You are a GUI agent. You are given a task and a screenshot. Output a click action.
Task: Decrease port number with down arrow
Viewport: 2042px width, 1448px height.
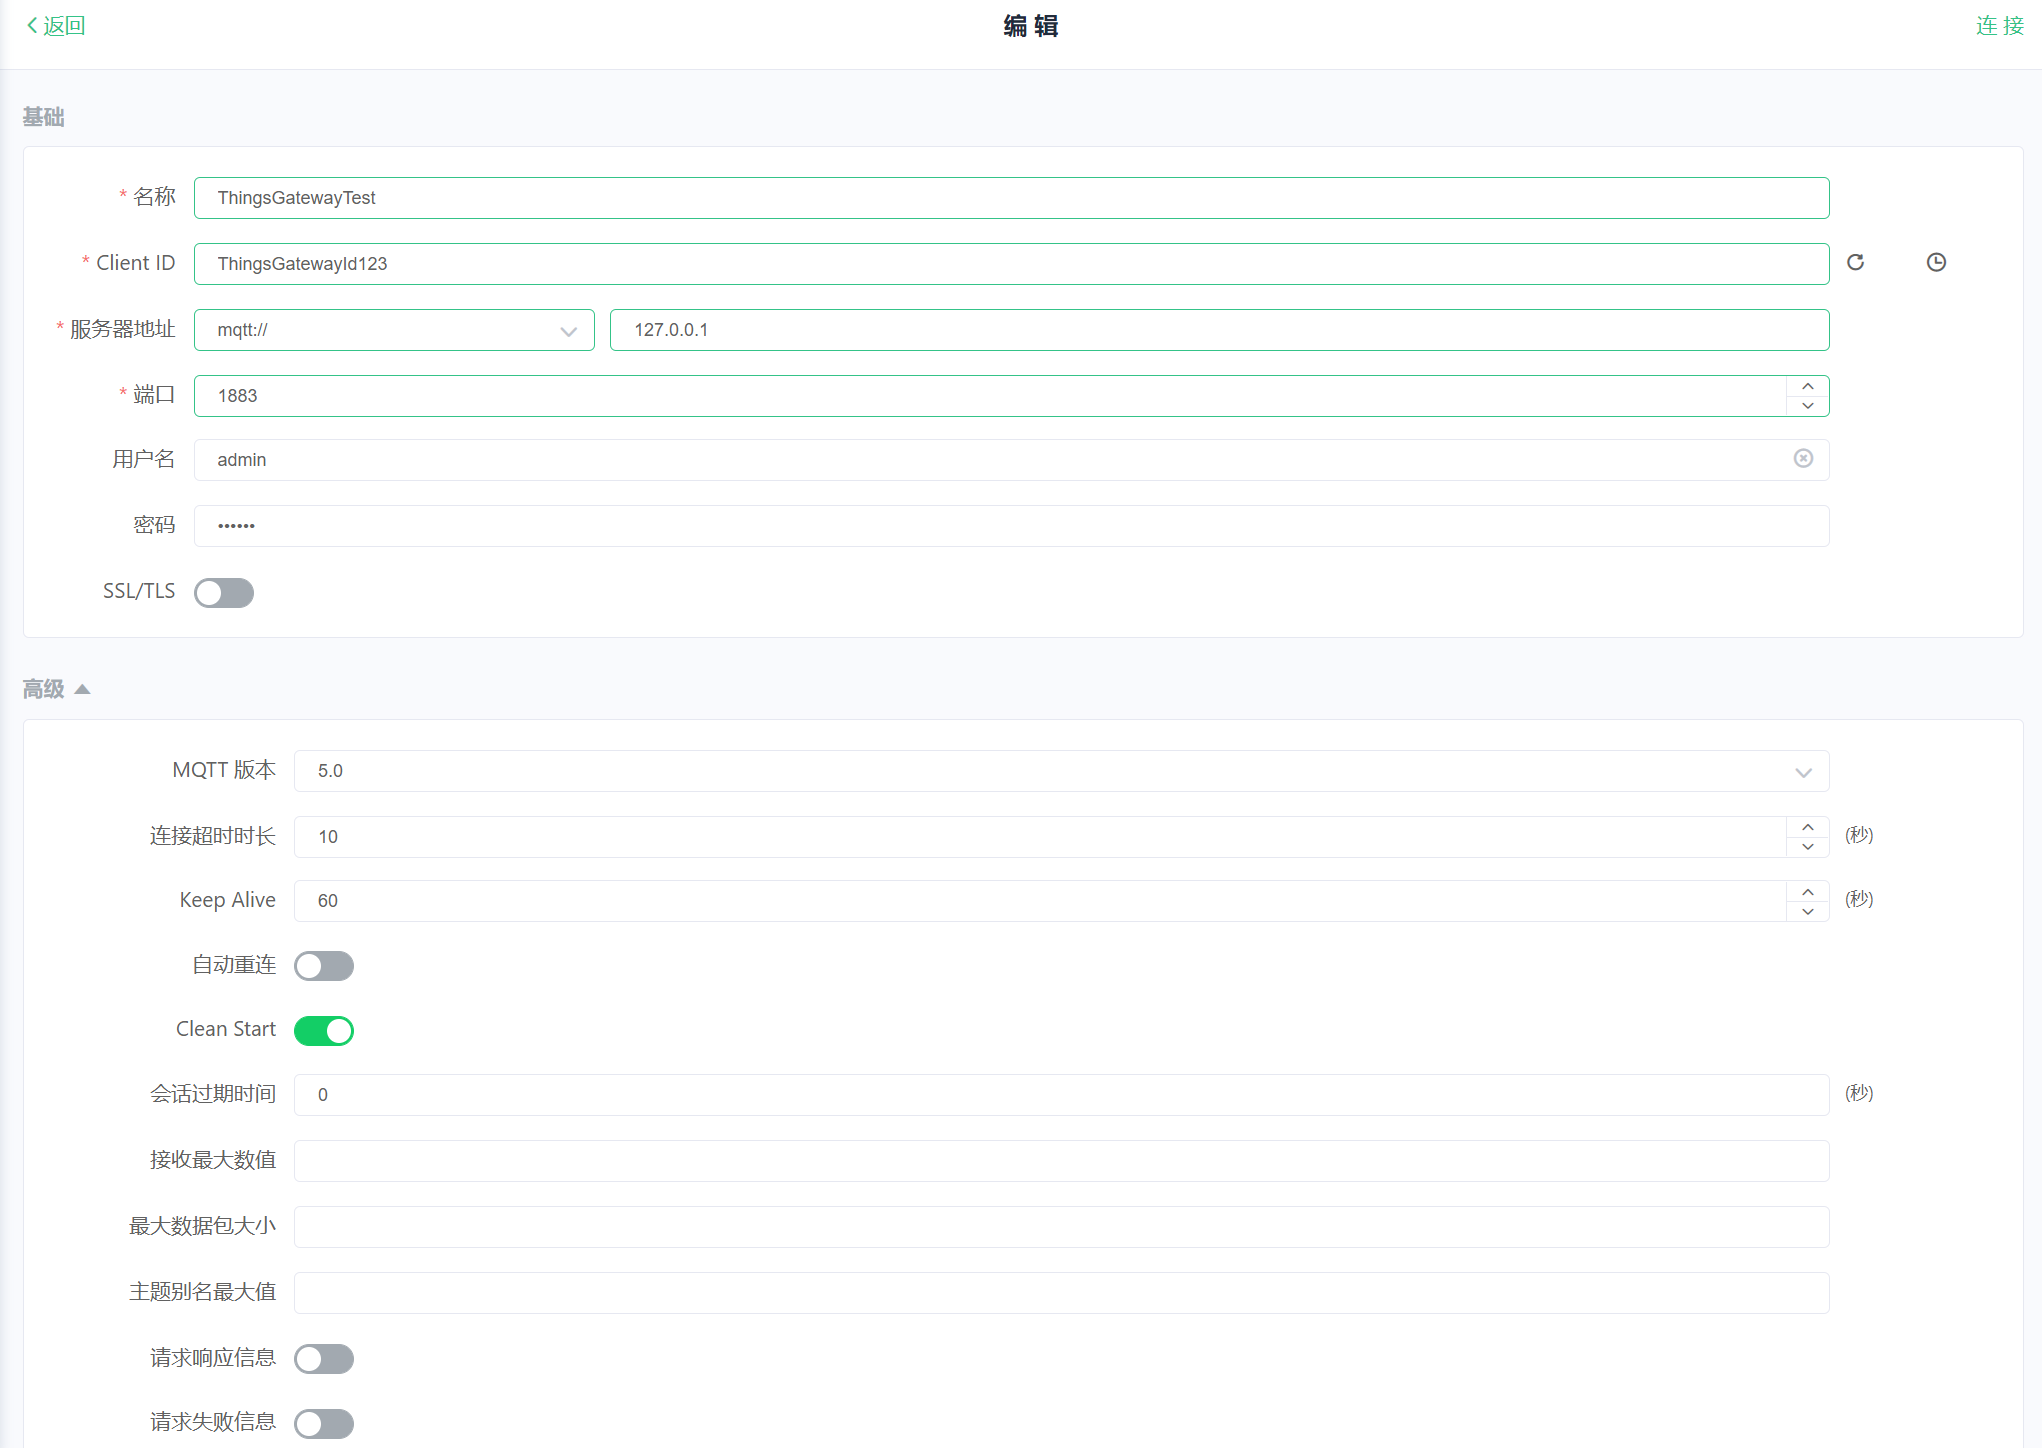[1808, 406]
